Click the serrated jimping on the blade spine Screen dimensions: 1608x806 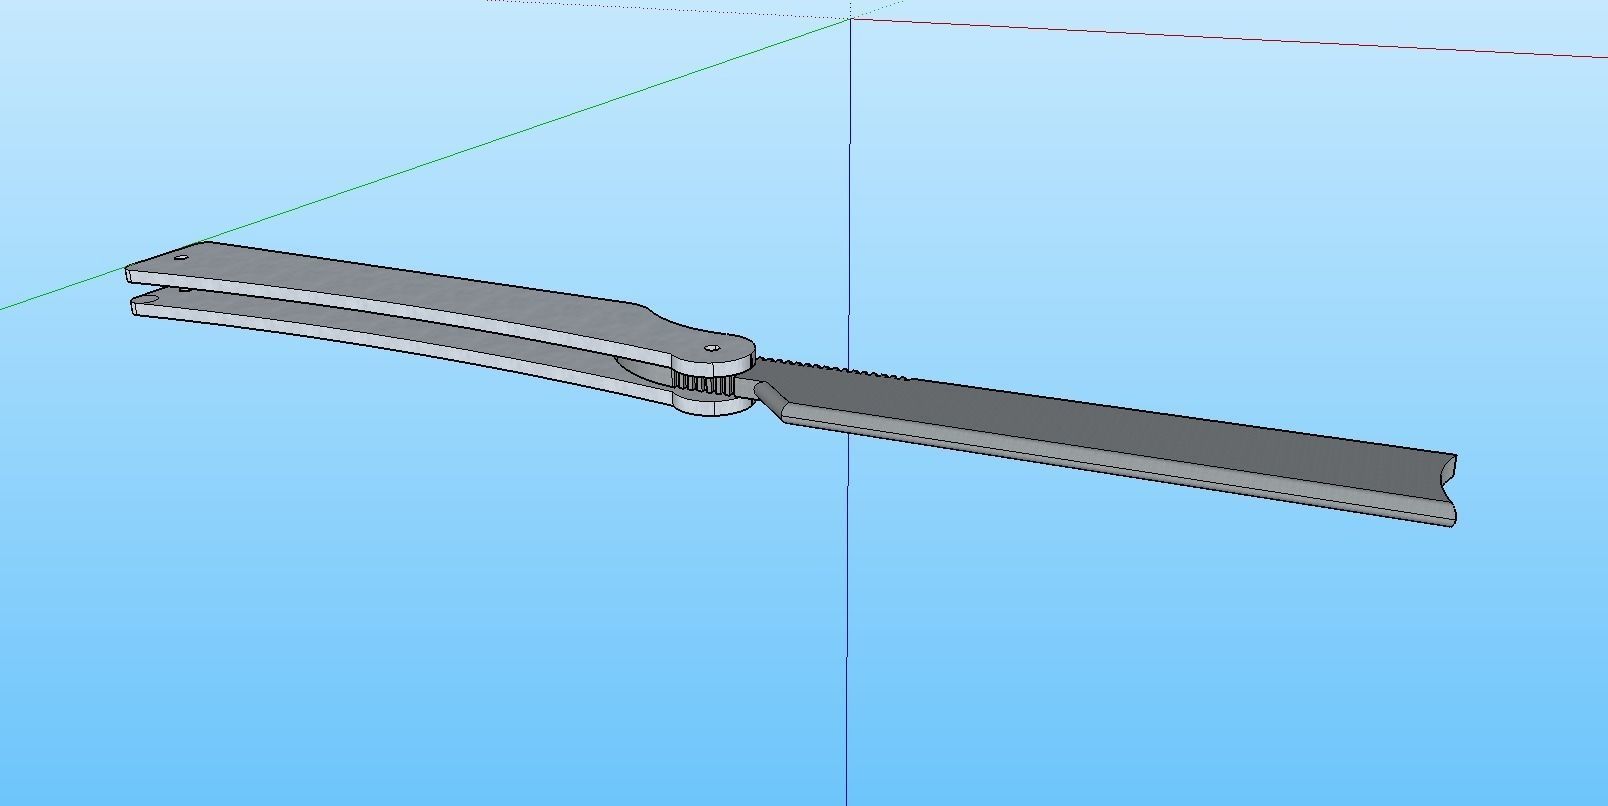pyautogui.click(x=835, y=367)
